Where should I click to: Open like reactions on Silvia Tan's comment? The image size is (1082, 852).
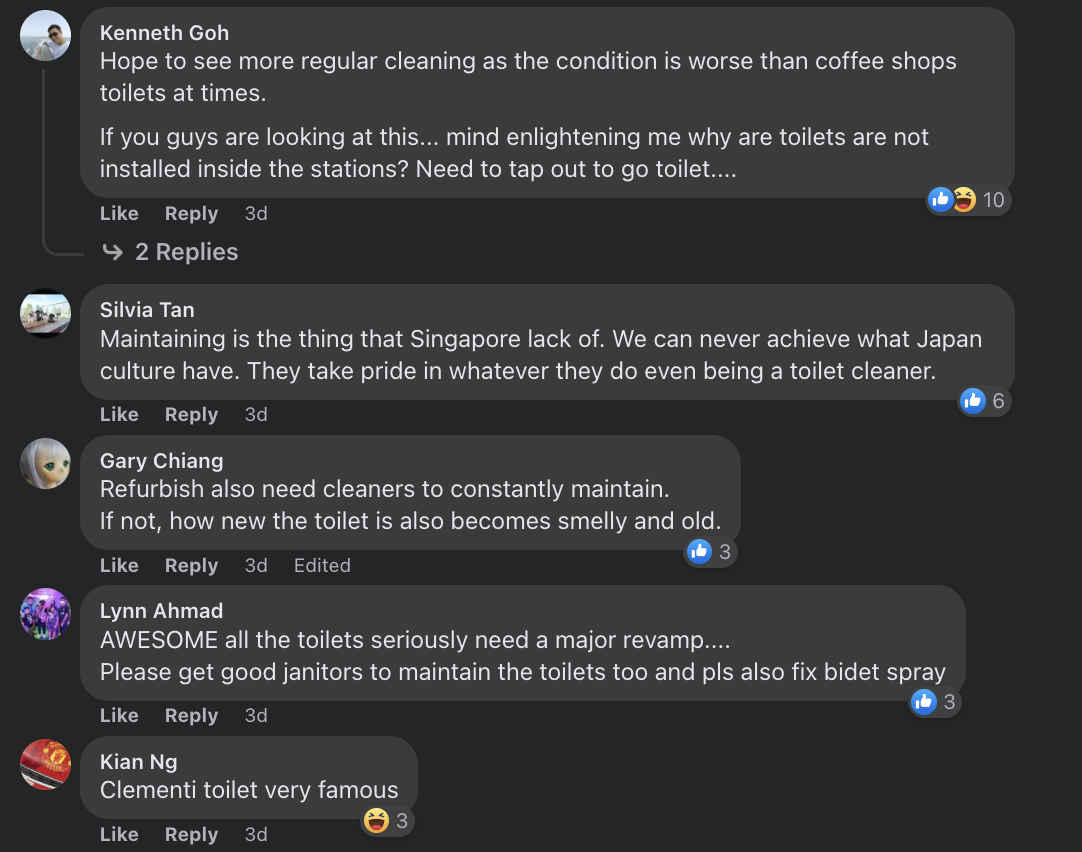point(983,401)
